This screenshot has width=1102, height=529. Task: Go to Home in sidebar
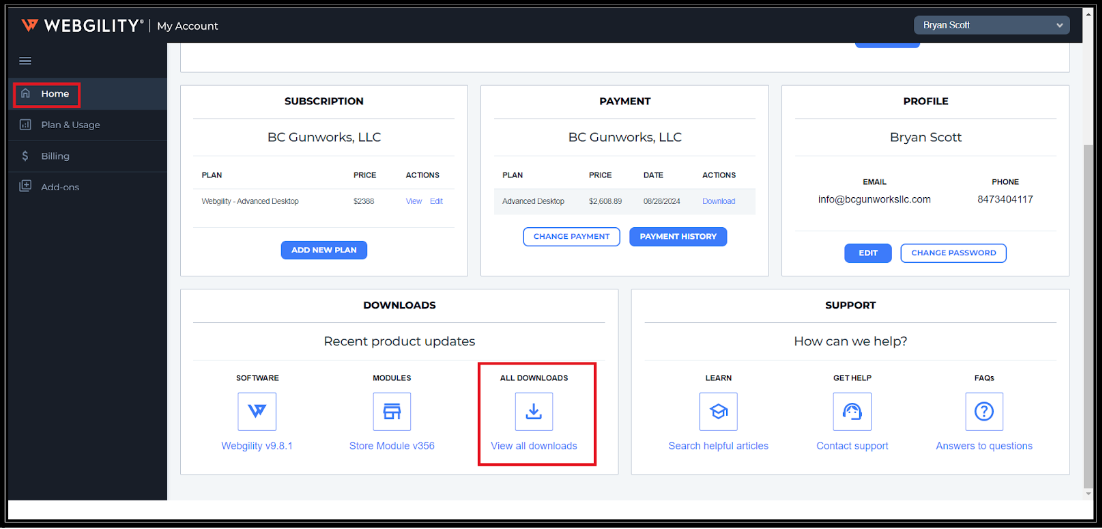(55, 94)
